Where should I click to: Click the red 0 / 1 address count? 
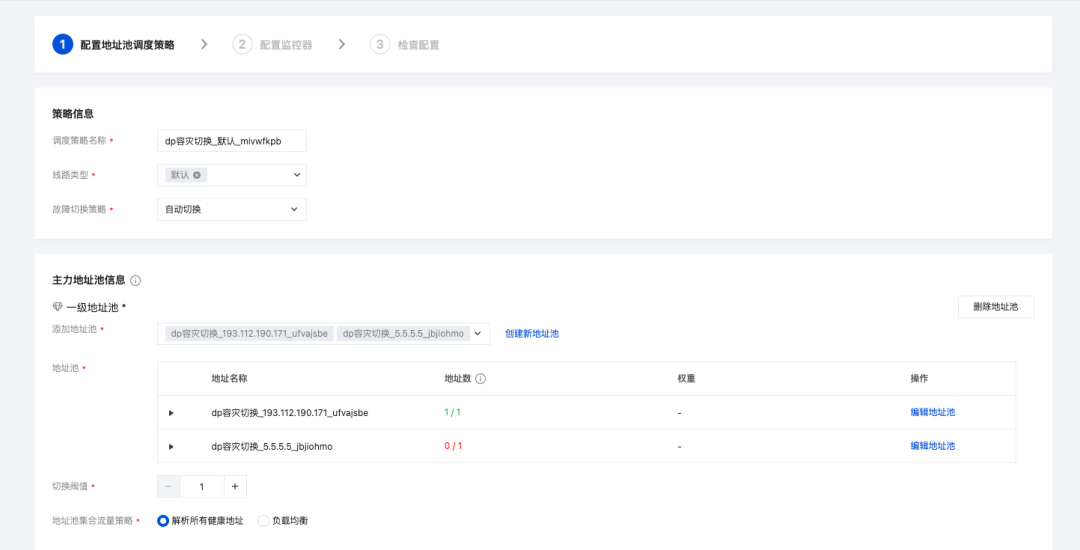point(453,446)
